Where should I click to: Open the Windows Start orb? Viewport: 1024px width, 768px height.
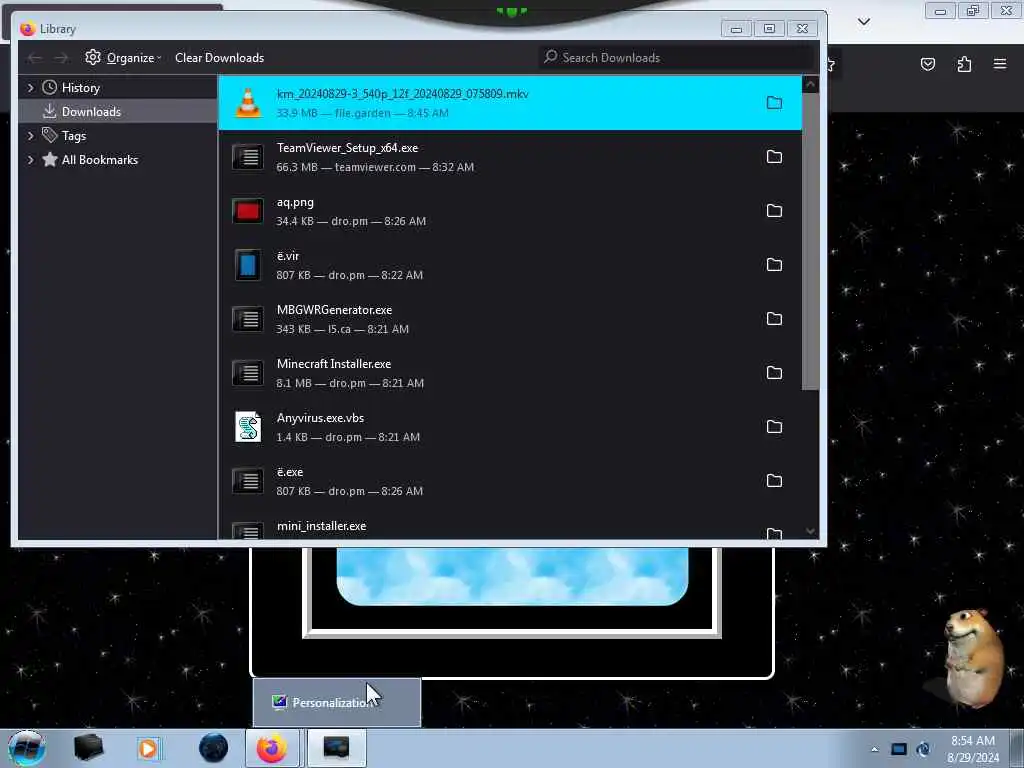27,748
